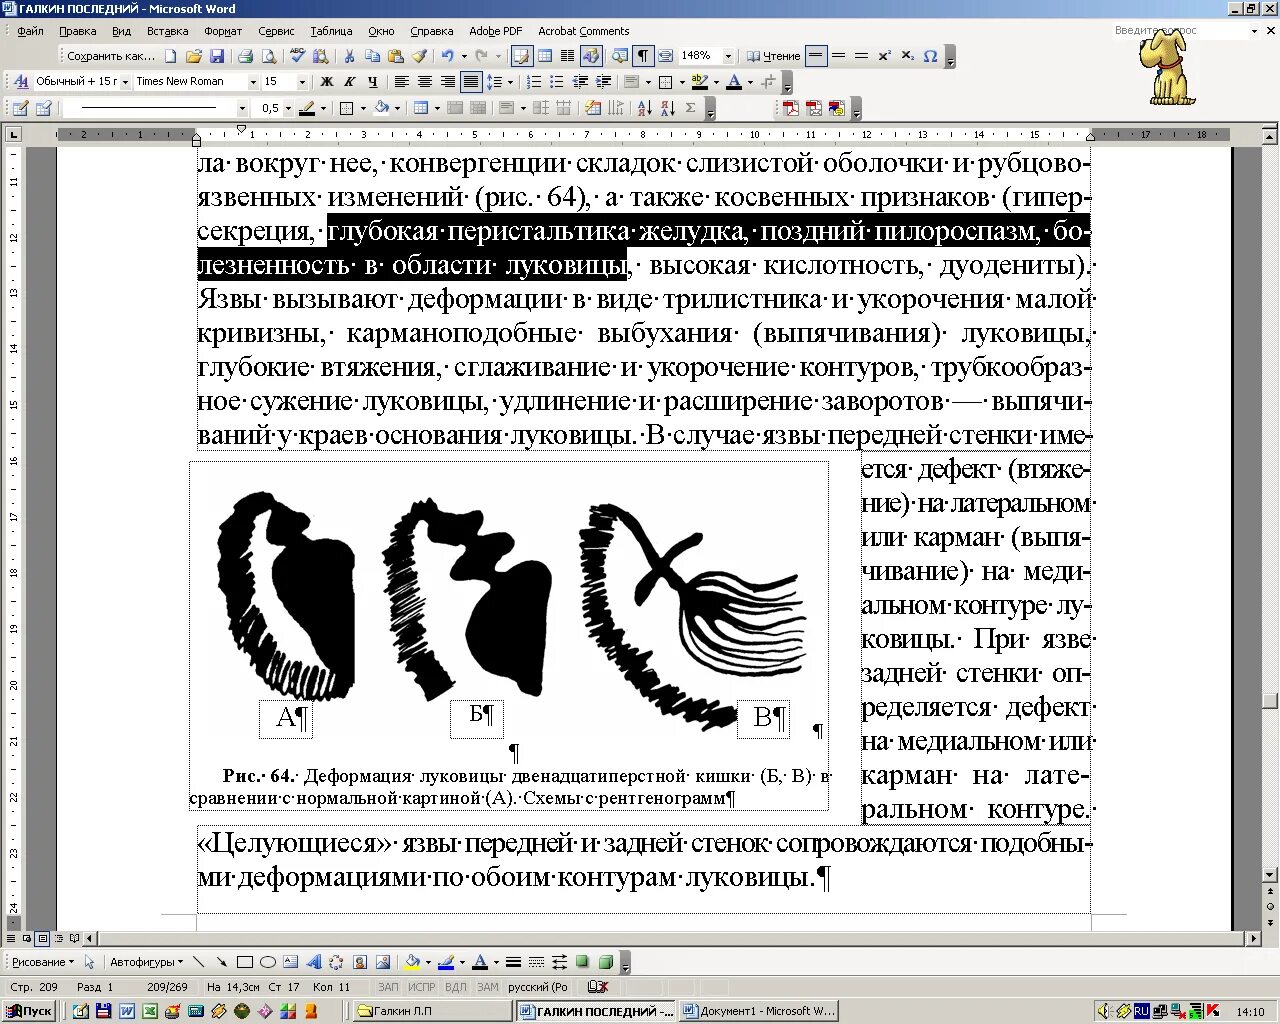Click the vertical scrollbar thumb

(1270, 700)
